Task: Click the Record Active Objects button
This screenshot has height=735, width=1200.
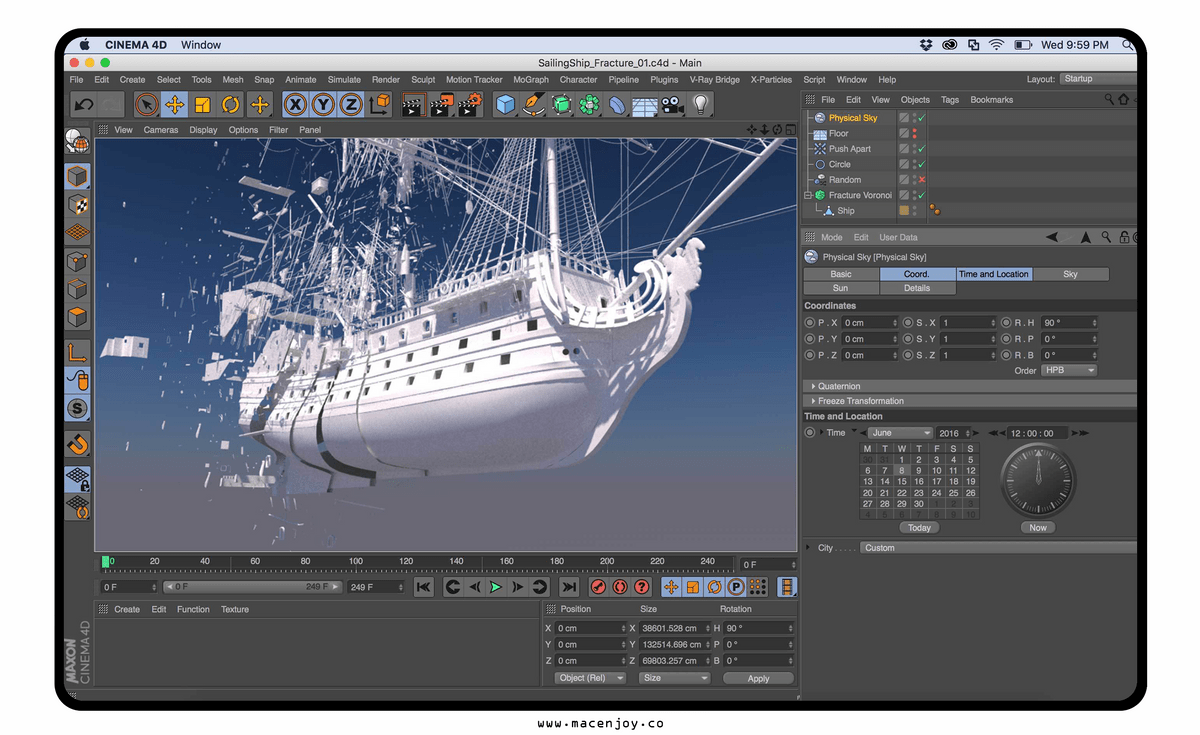Action: point(598,587)
